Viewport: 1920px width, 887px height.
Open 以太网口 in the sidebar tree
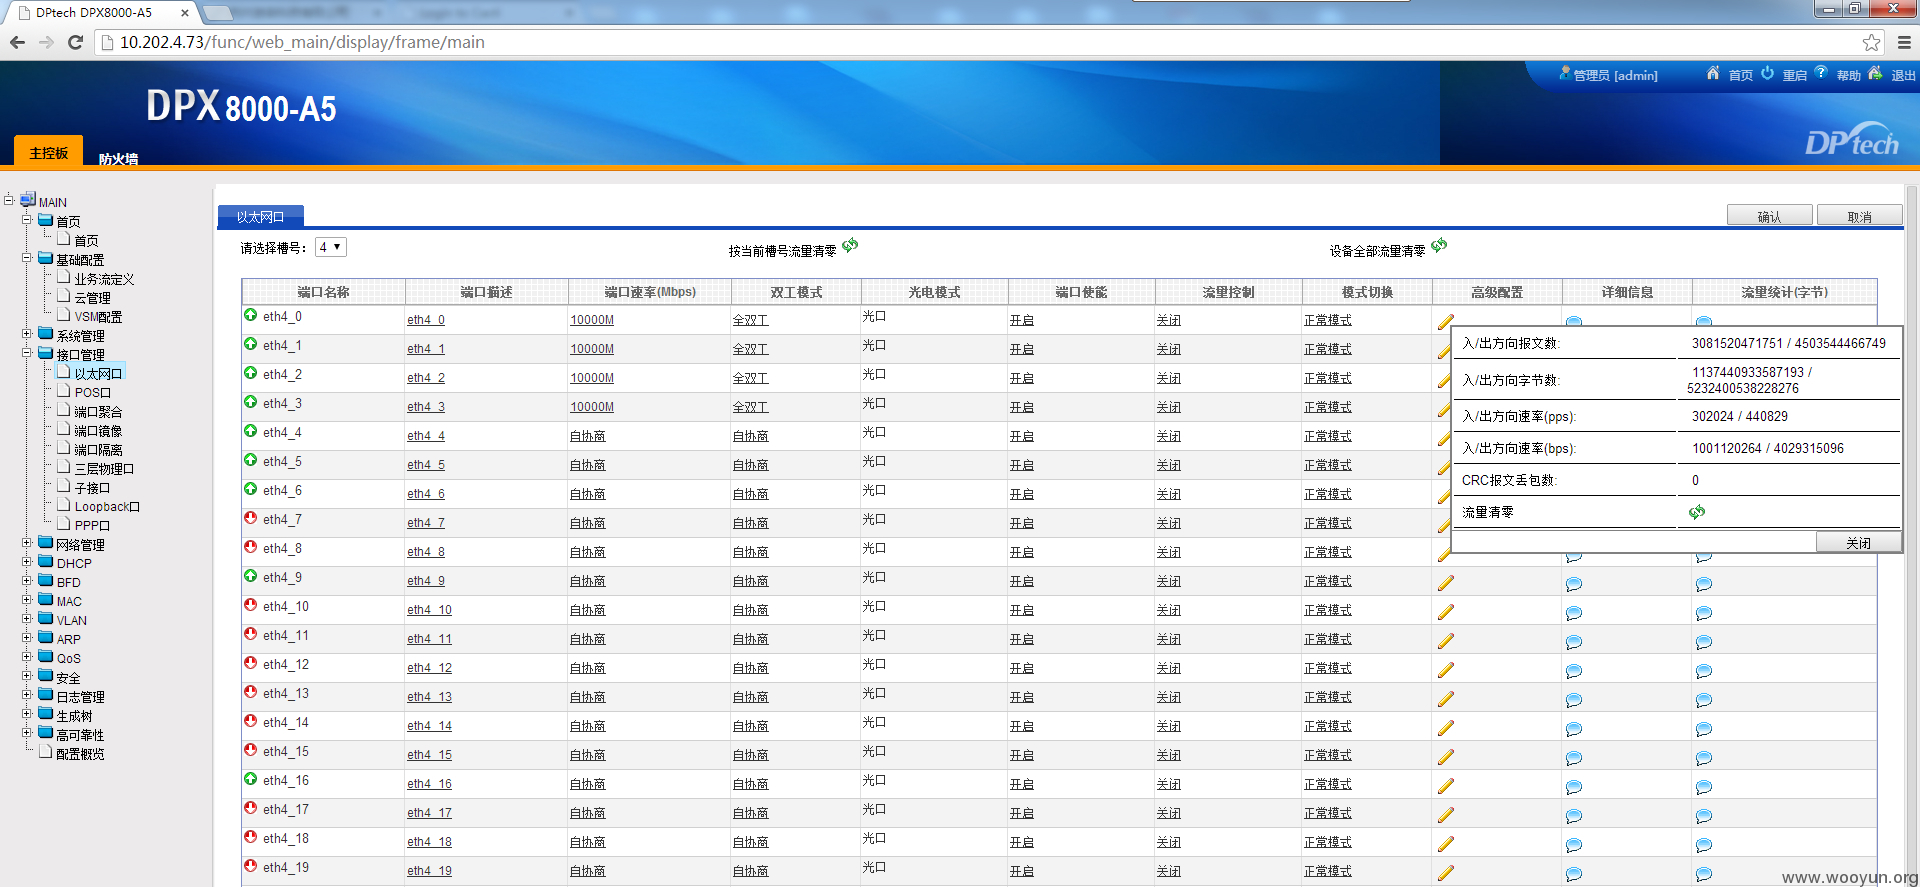(x=98, y=373)
